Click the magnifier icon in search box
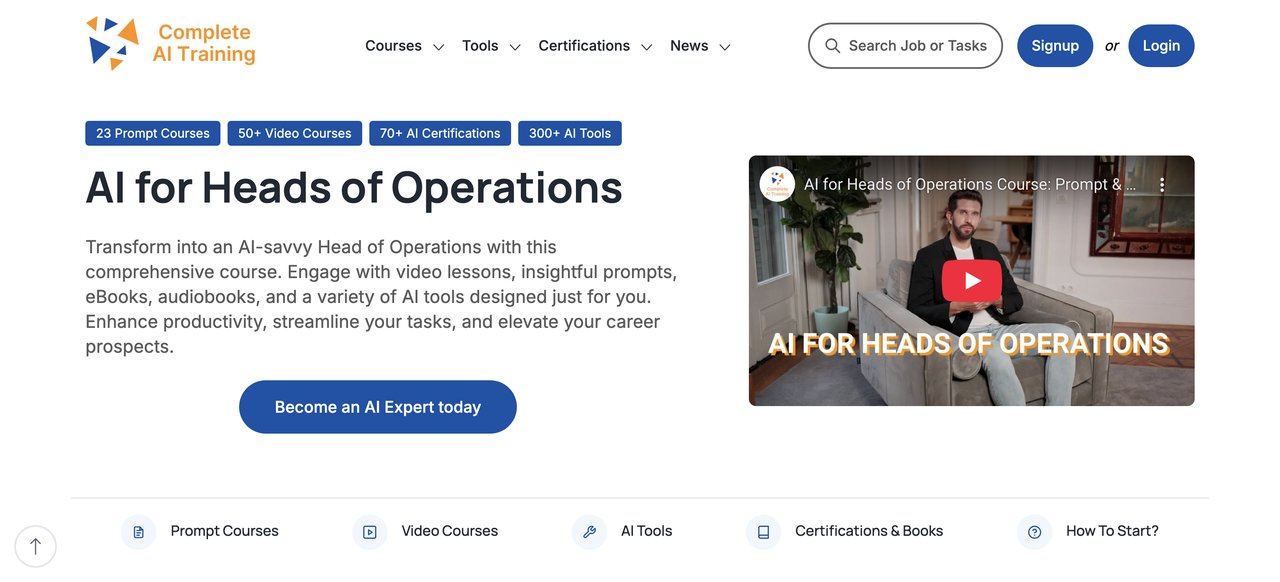The image size is (1280, 582). click(x=832, y=46)
